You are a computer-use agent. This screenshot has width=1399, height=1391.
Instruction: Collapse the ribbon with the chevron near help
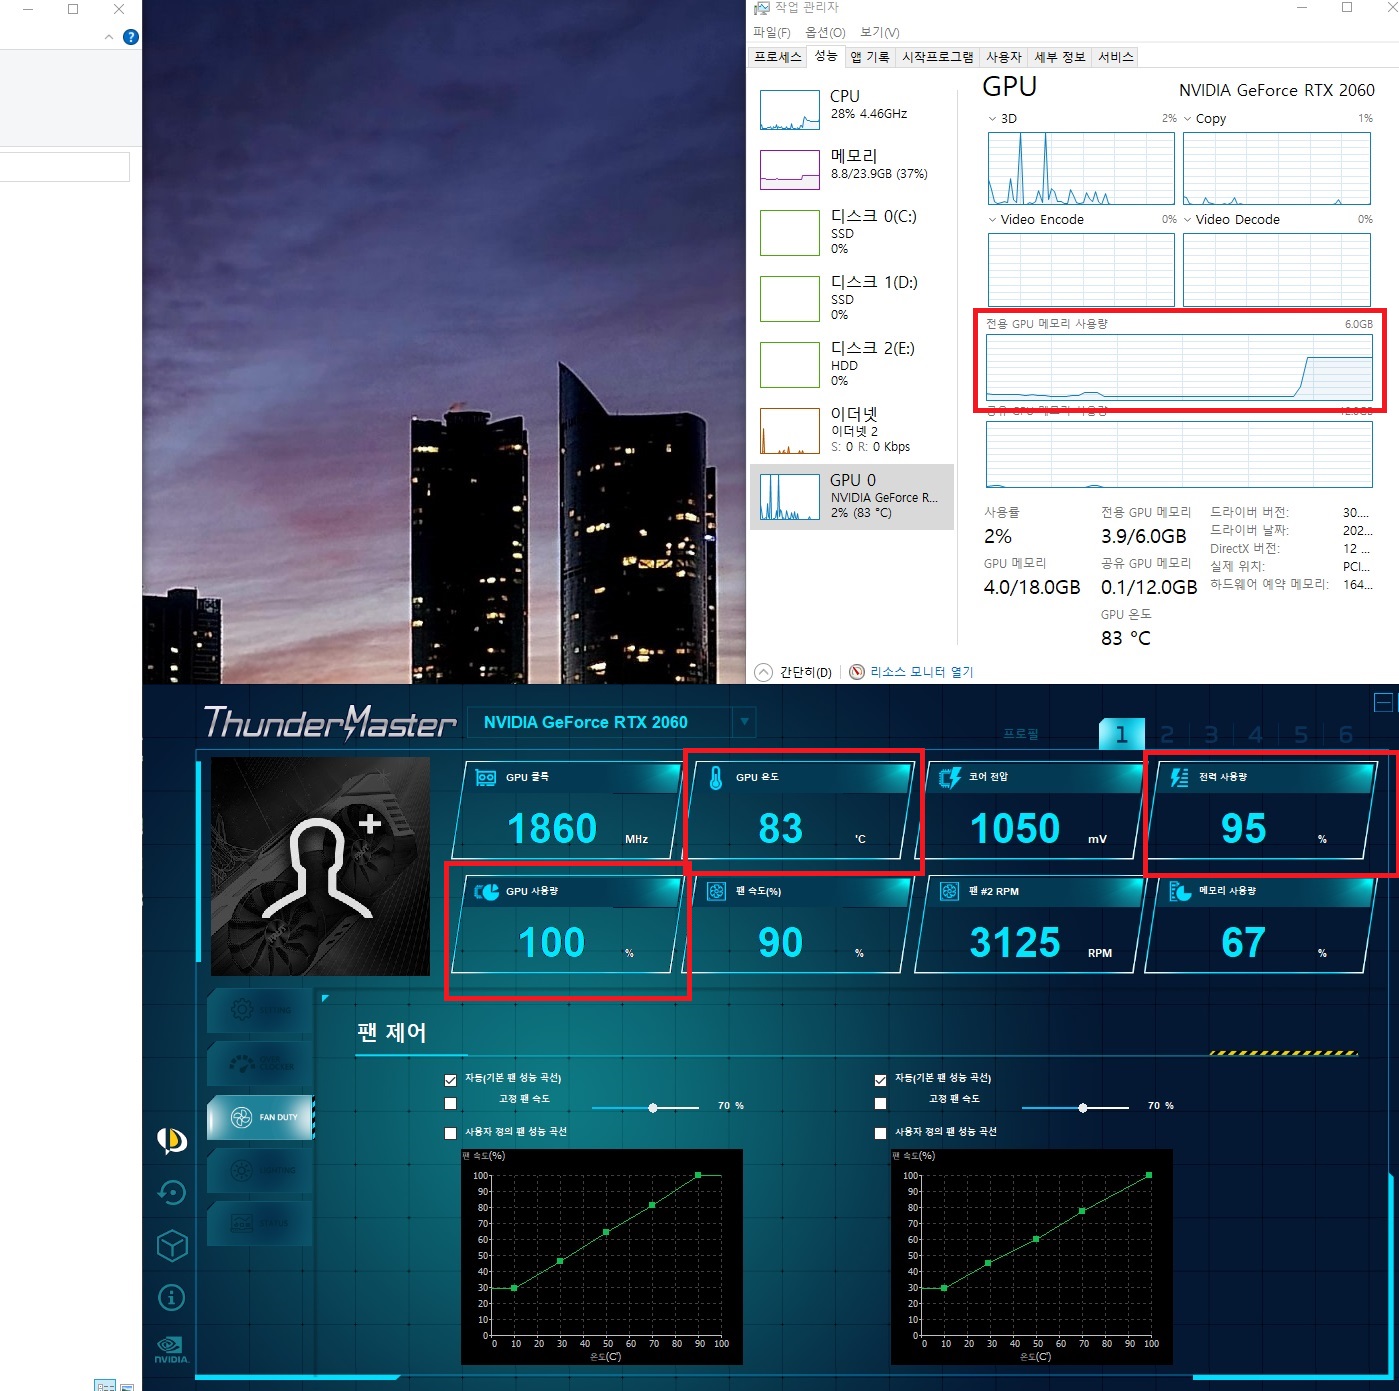(109, 37)
